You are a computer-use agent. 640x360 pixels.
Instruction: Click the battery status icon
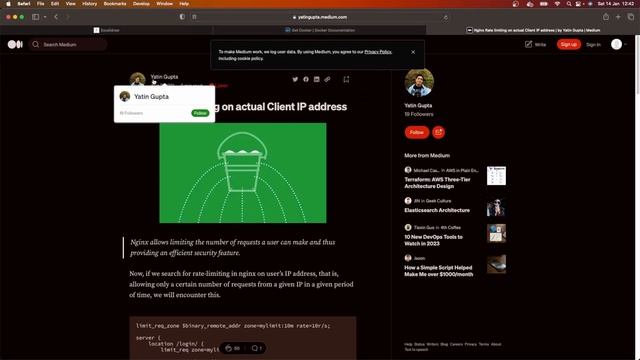click(544, 4)
